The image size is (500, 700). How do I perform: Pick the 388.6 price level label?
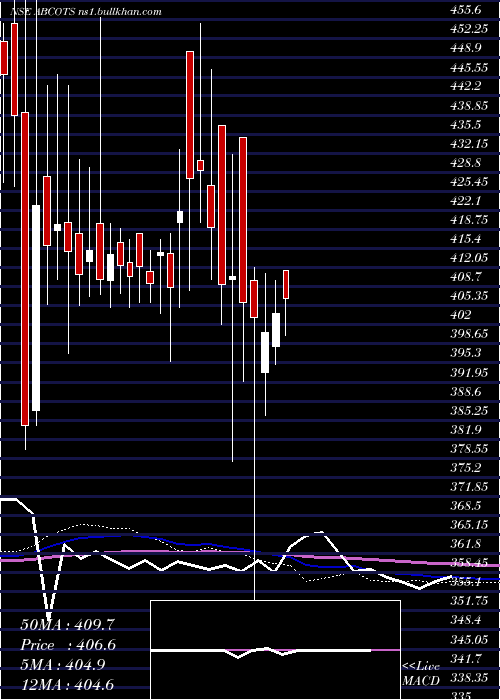465,392
